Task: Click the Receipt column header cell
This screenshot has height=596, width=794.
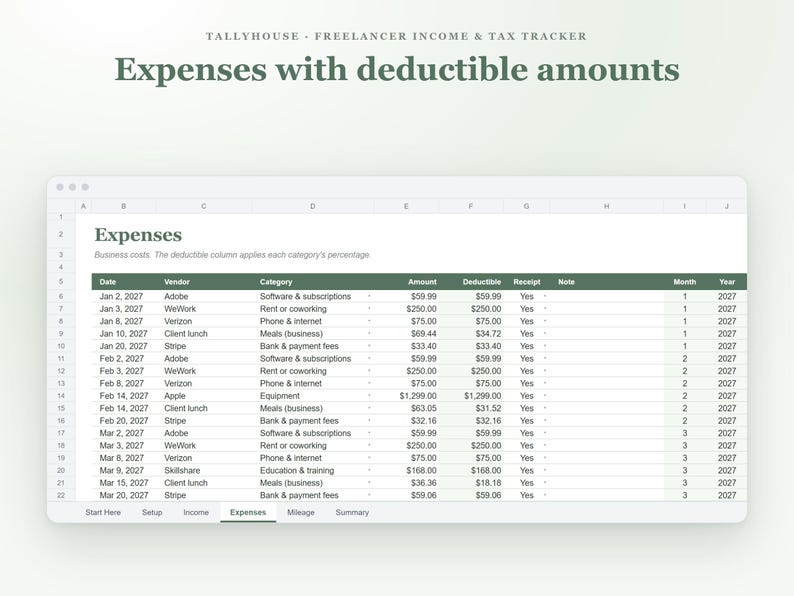Action: coord(527,282)
